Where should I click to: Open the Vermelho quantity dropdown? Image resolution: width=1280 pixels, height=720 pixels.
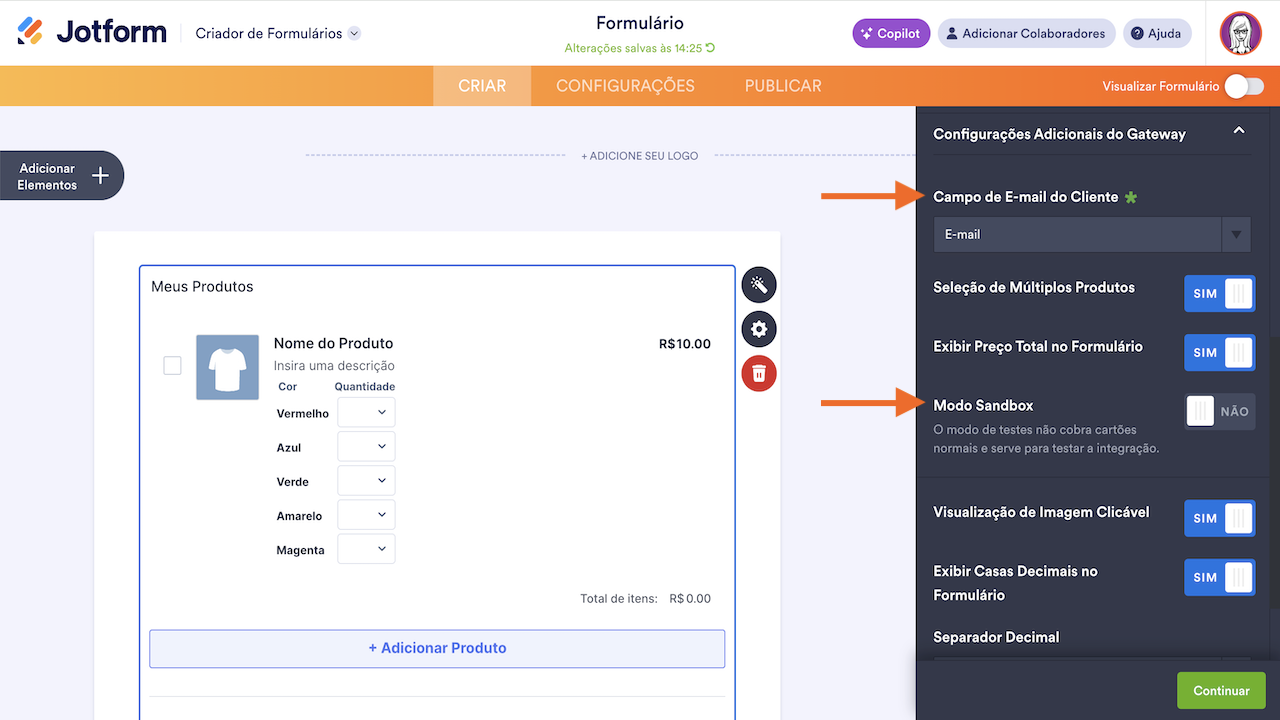click(365, 412)
